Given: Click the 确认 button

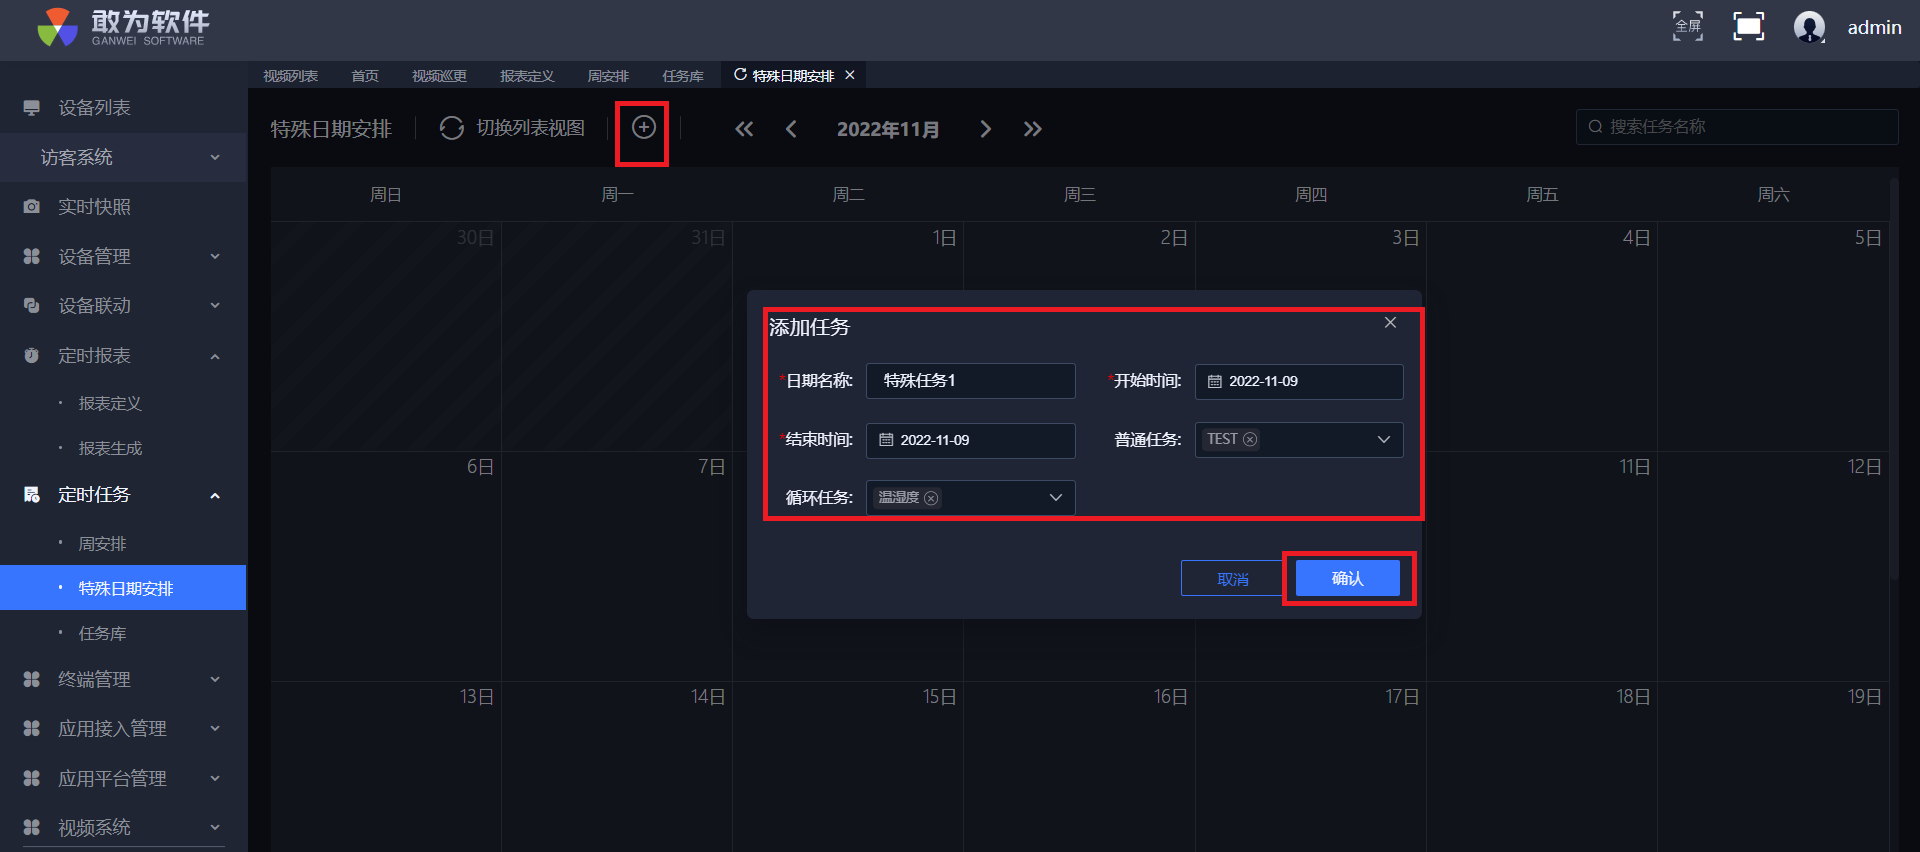Looking at the screenshot, I should [x=1348, y=578].
